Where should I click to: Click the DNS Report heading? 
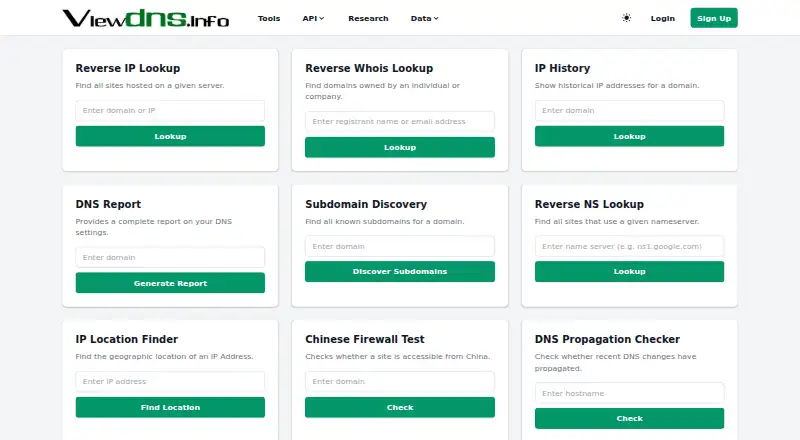(108, 204)
